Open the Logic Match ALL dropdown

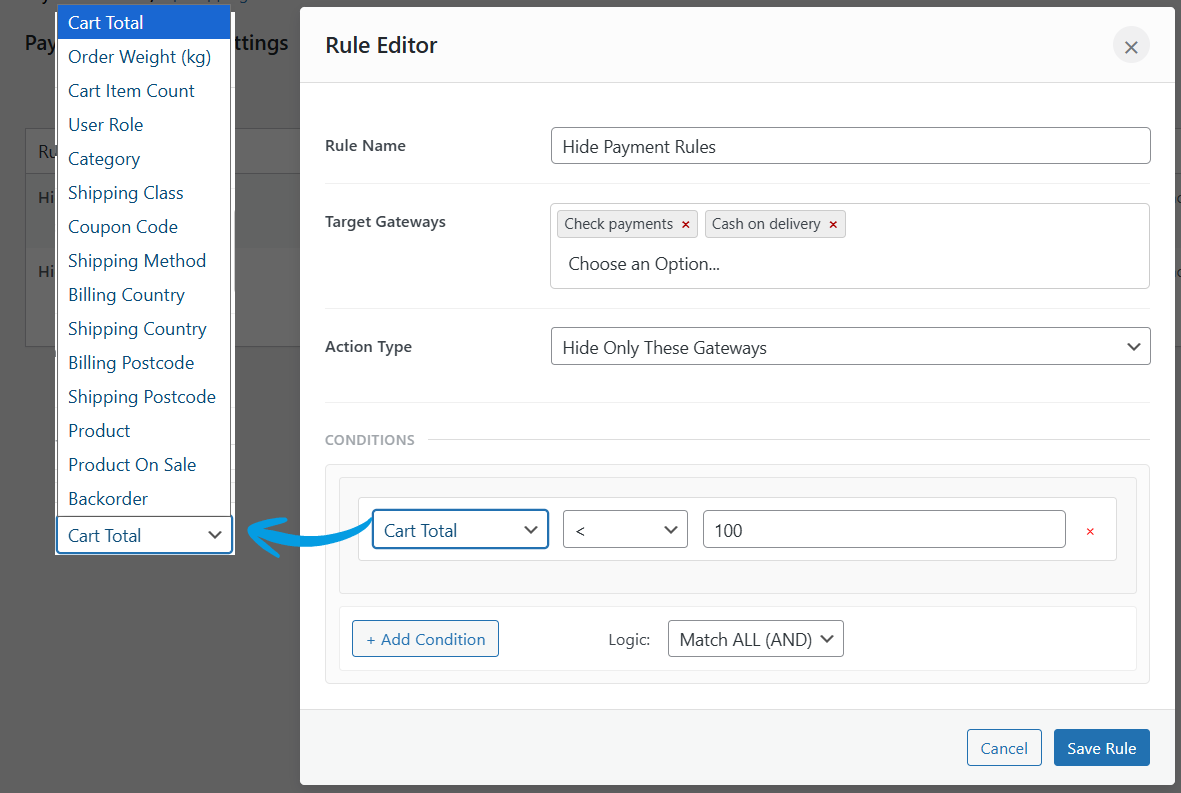pos(755,639)
